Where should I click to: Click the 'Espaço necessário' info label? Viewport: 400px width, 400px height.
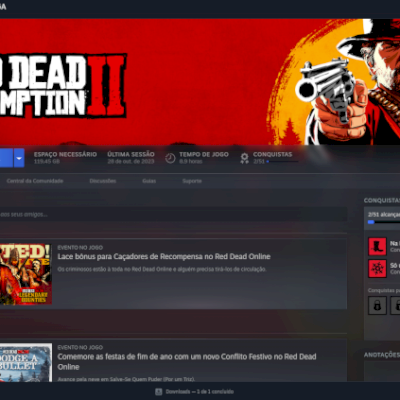[x=65, y=154]
